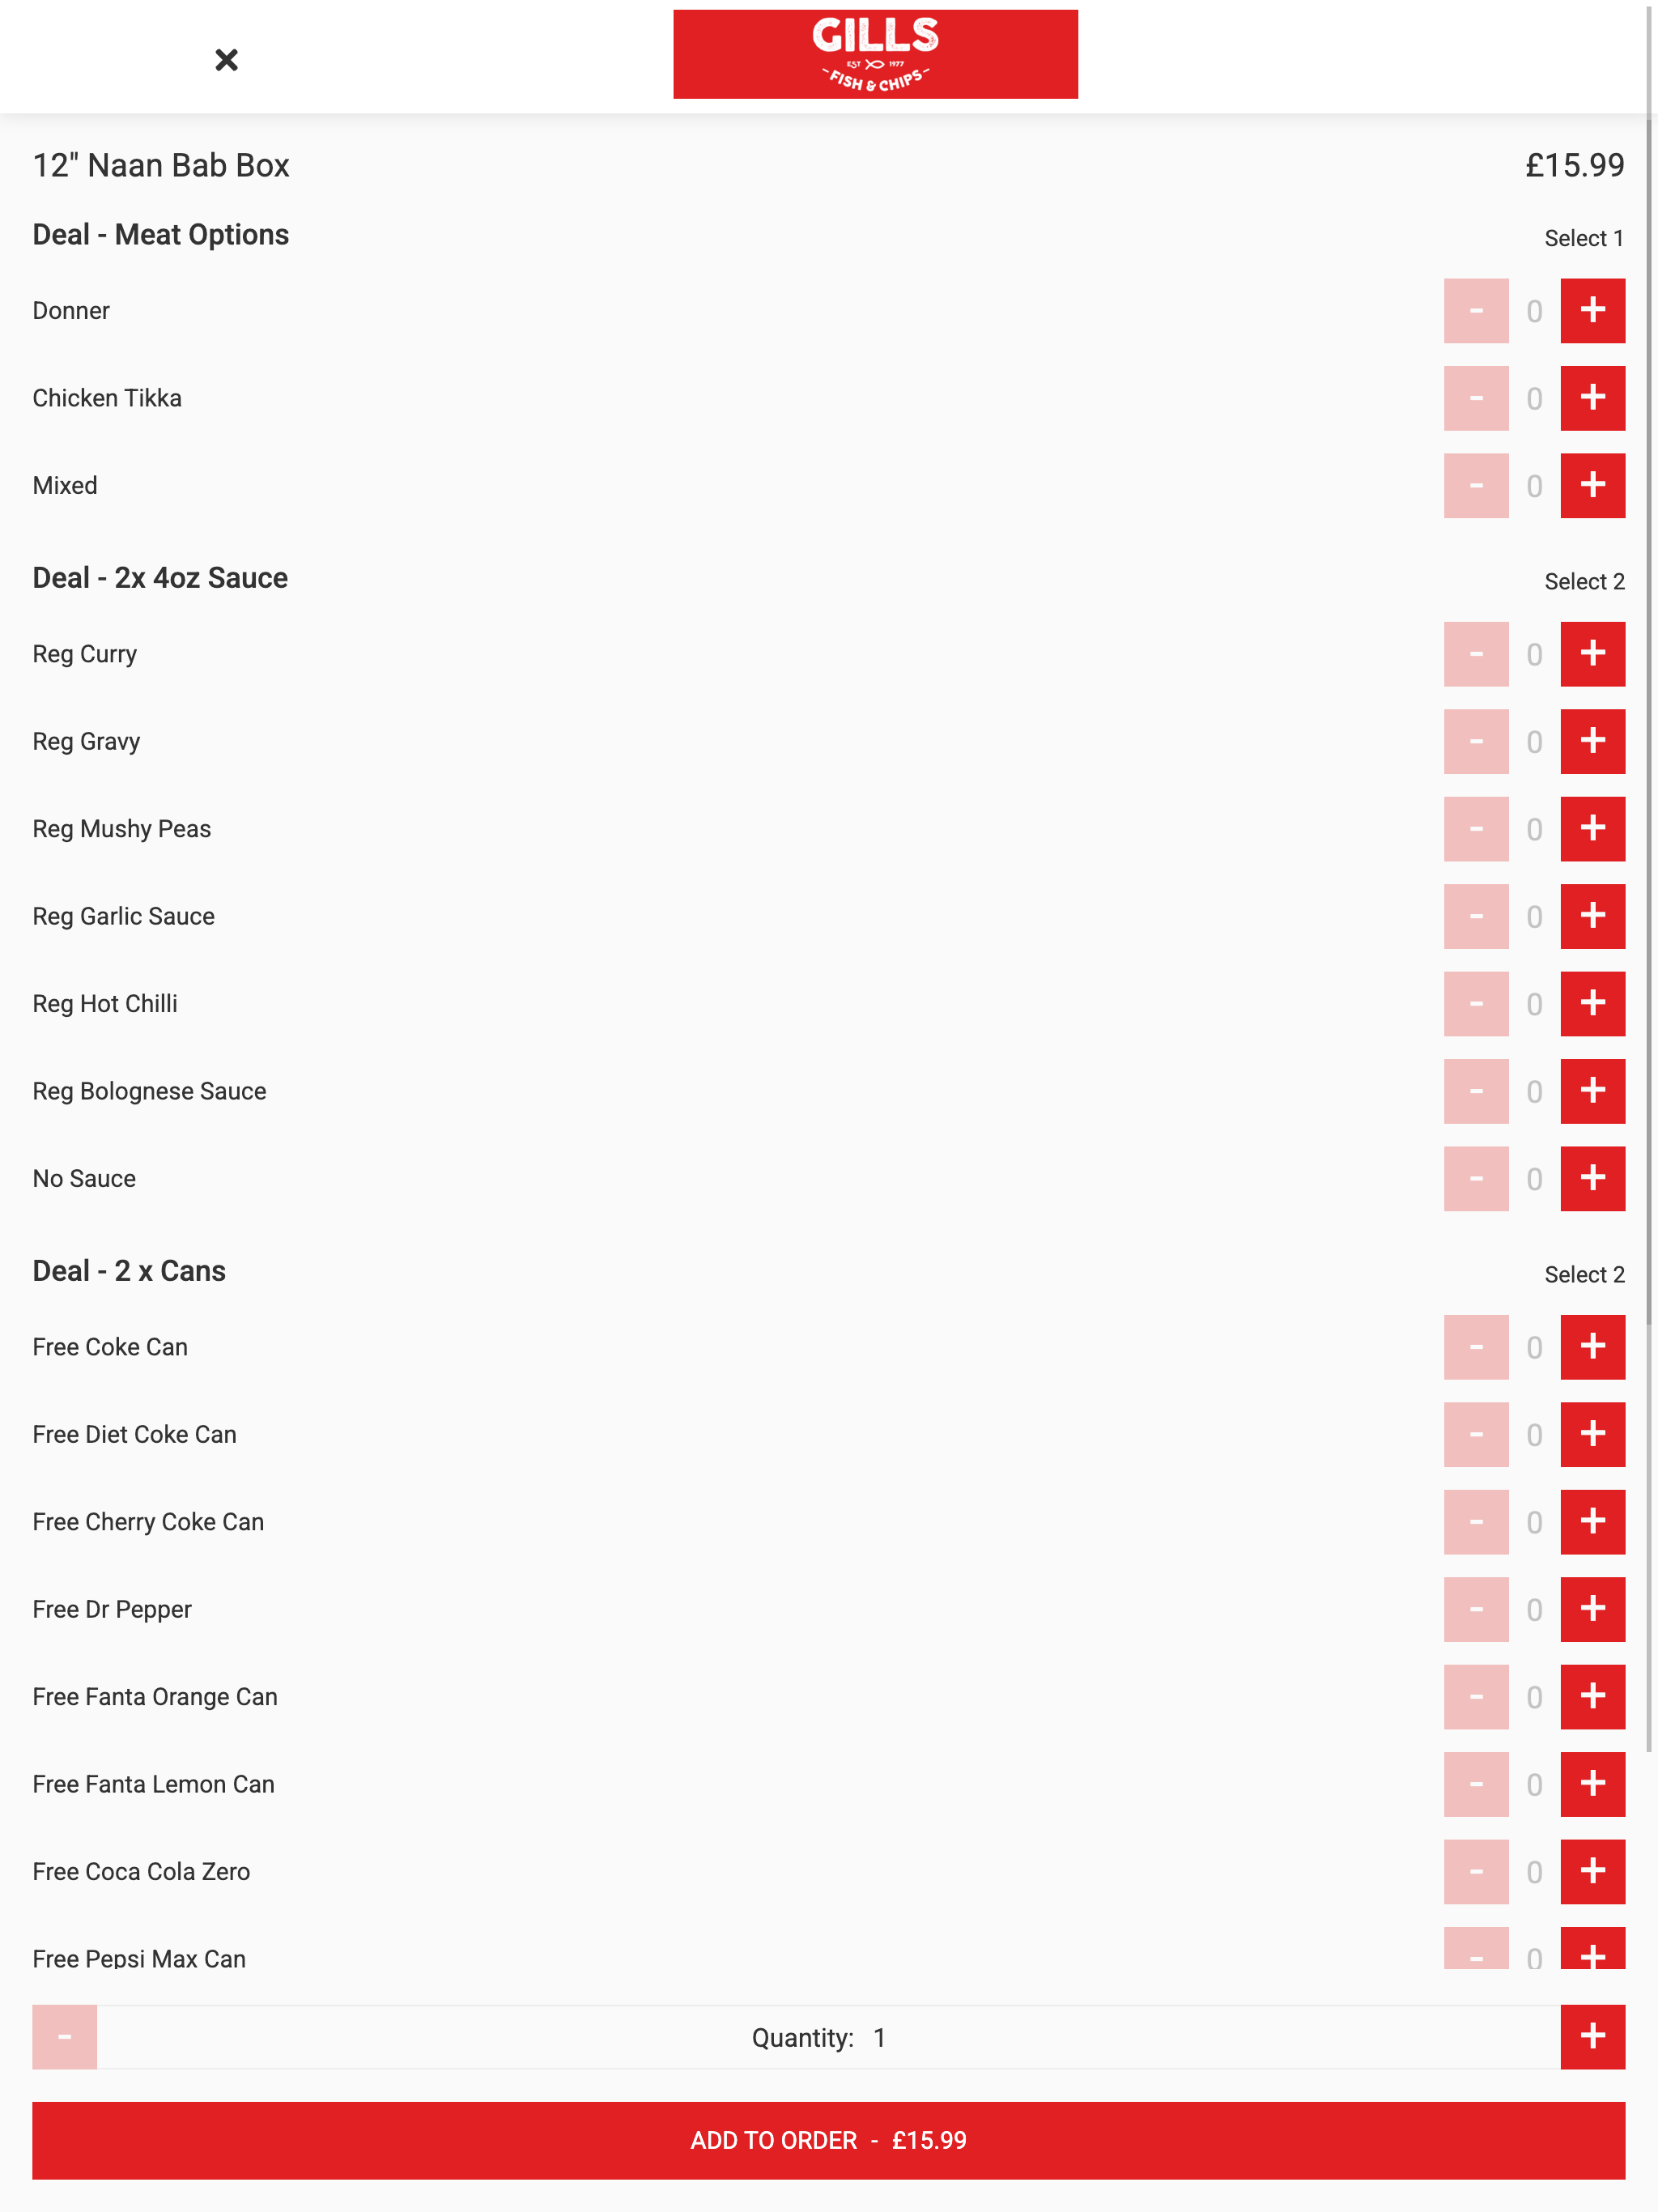The image size is (1658, 2212).
Task: Add a Free Dr Pepper
Action: tap(1592, 1609)
